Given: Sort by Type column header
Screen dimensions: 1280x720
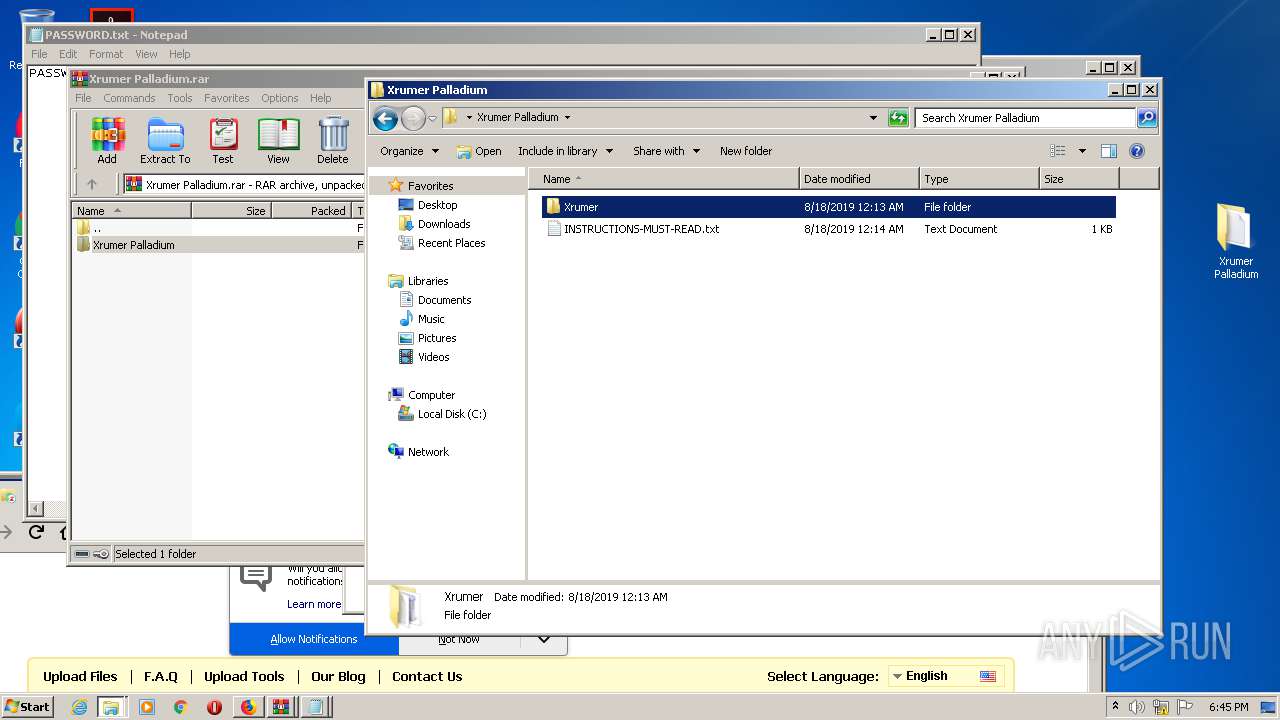Looking at the screenshot, I should pos(979,179).
